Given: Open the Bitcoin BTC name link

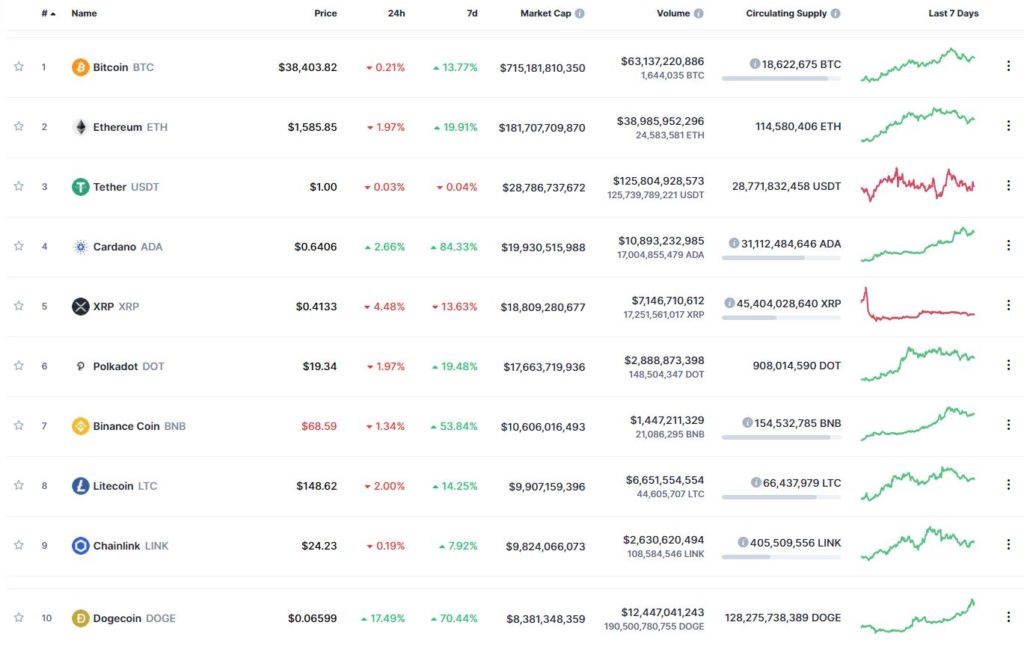Looking at the screenshot, I should click(x=123, y=67).
